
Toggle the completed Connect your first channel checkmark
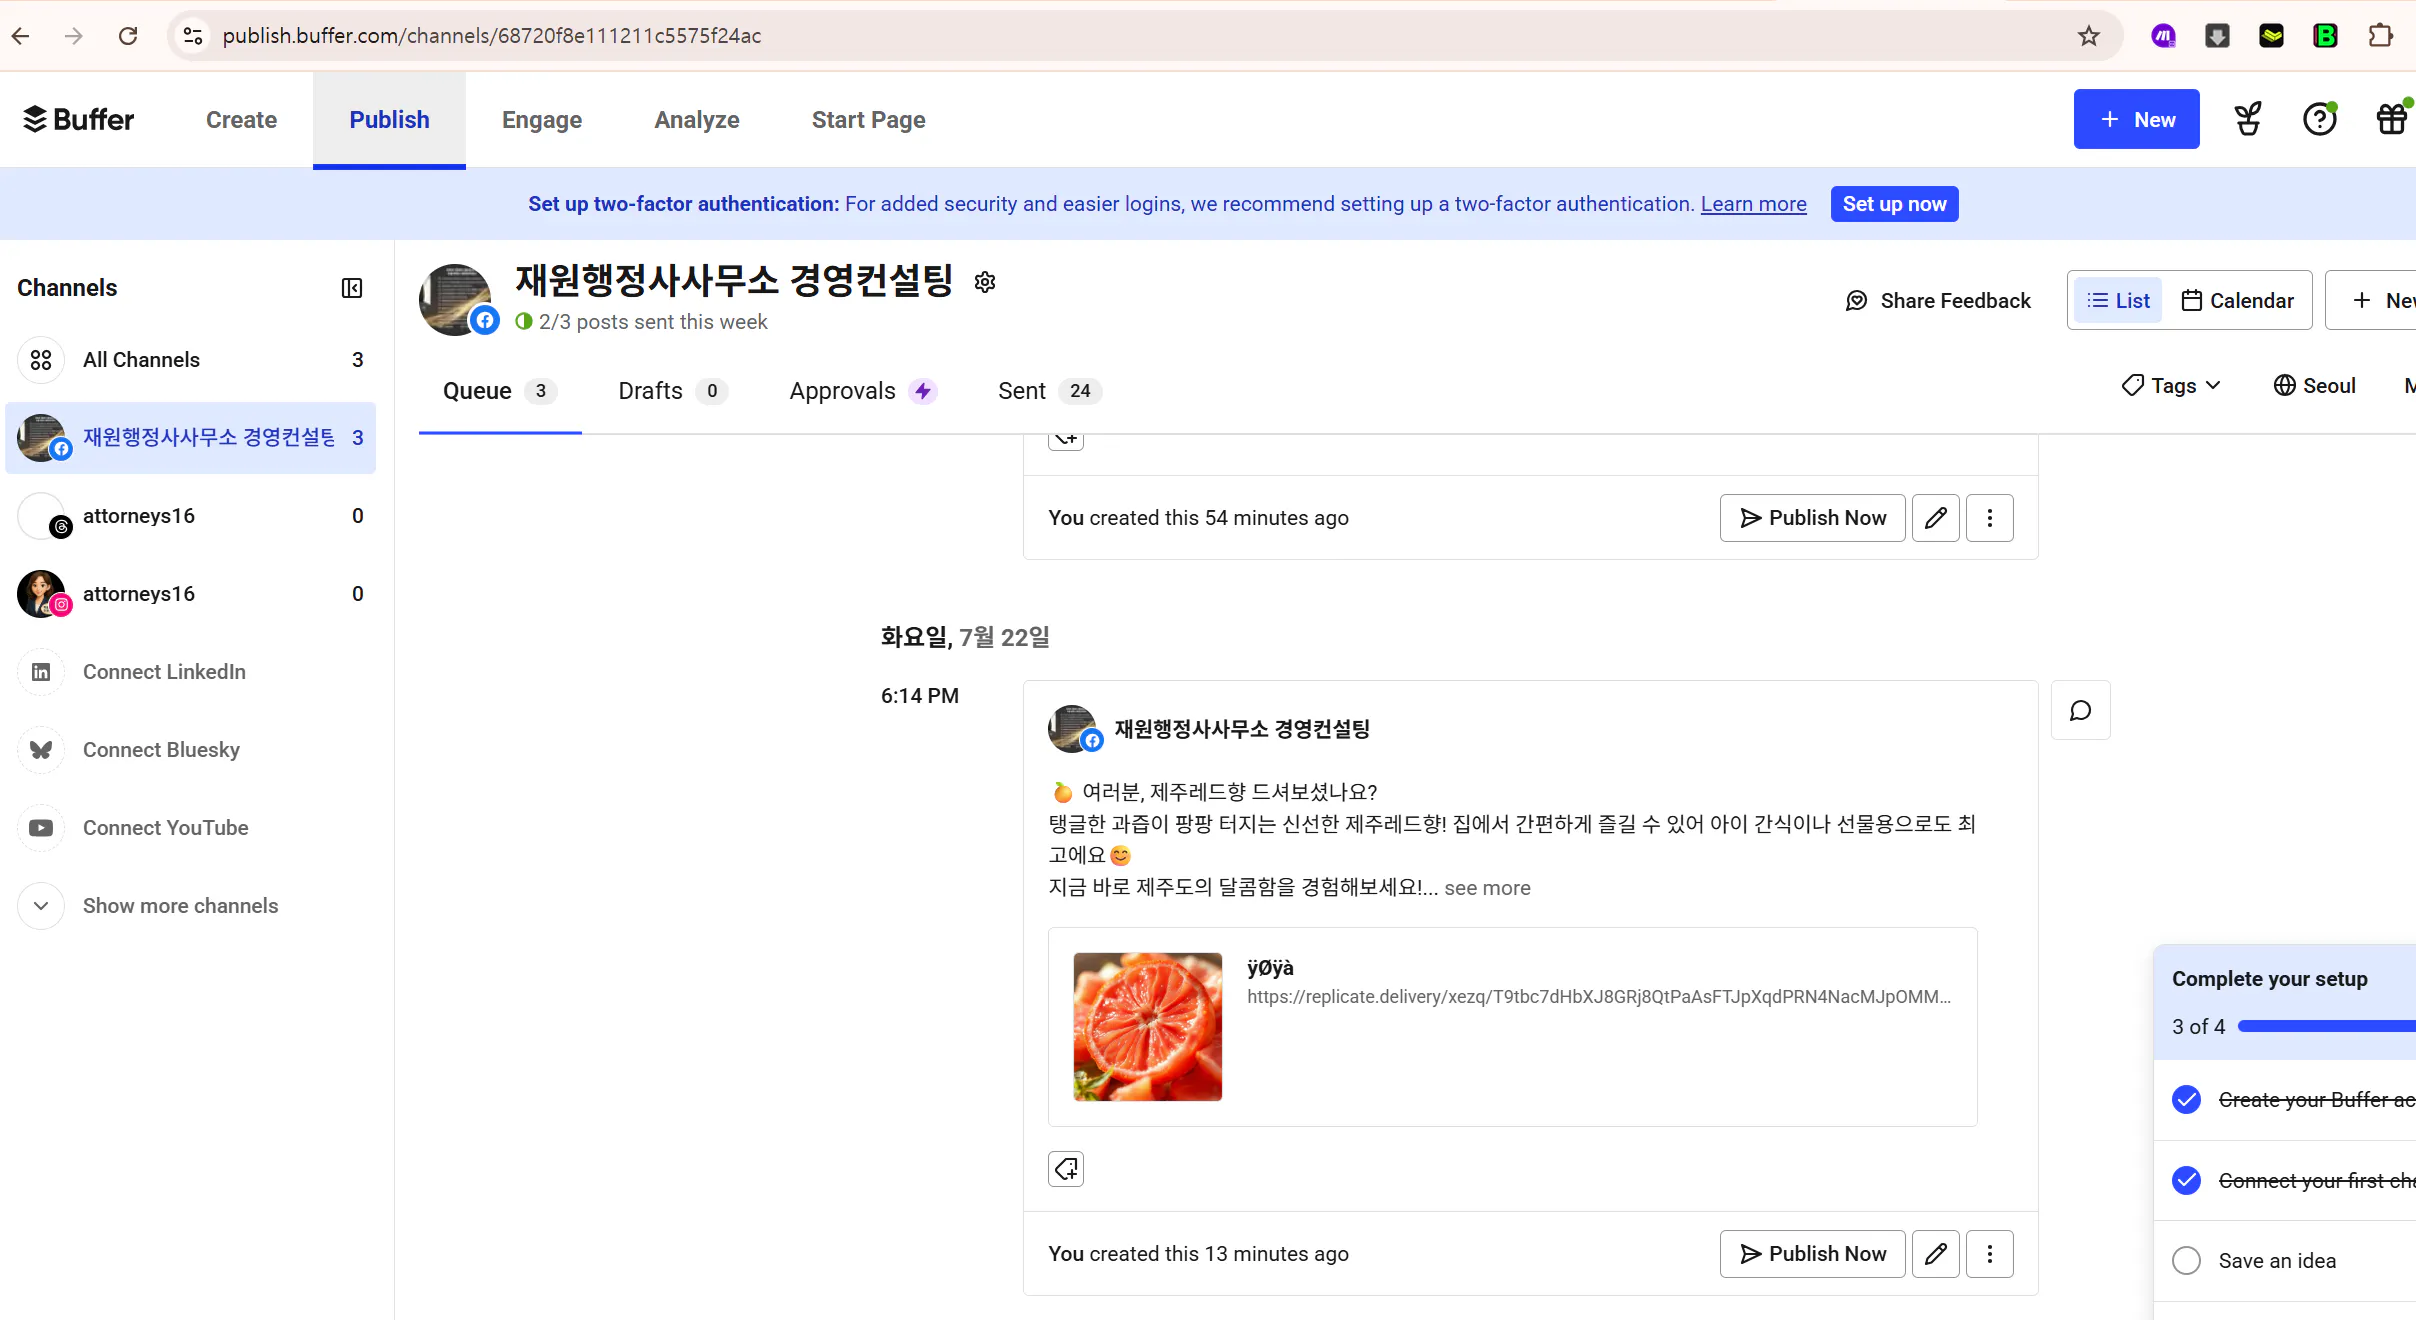point(2186,1180)
